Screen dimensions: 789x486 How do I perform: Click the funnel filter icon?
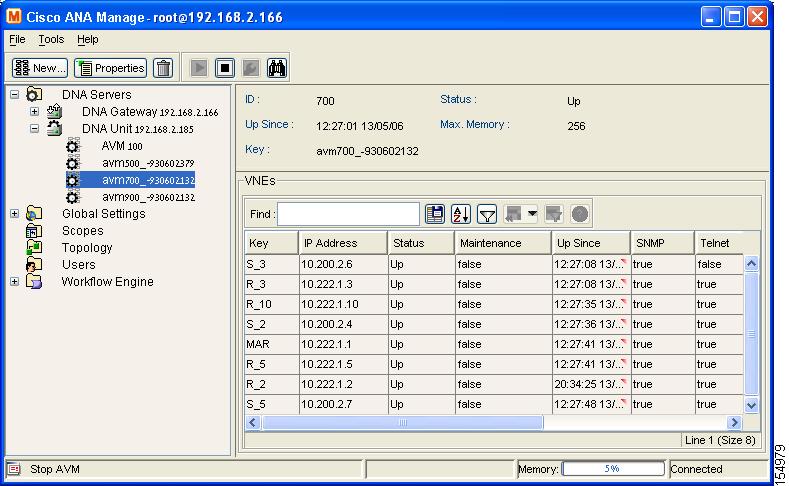(x=487, y=214)
